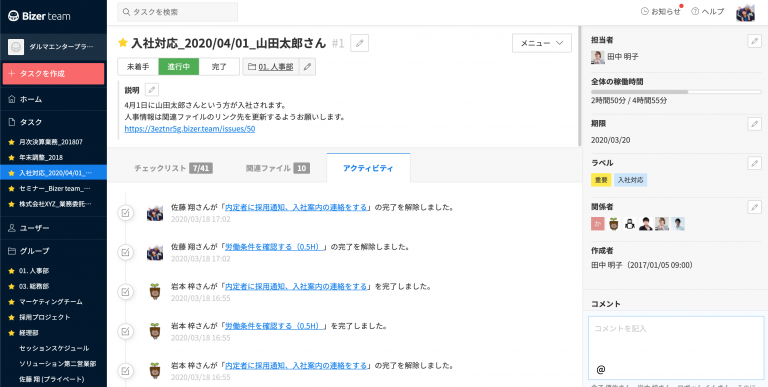Edit 担当者 via its pencil icon
768x387 pixels.
tap(755, 41)
